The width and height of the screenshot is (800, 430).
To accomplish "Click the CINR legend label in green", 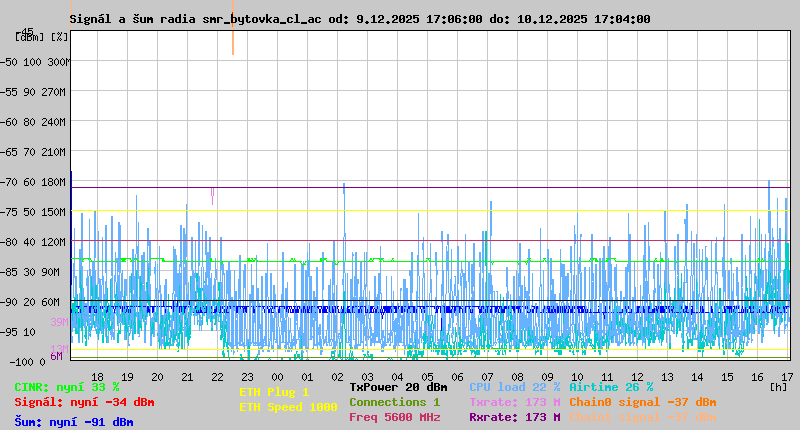I will pos(67,387).
